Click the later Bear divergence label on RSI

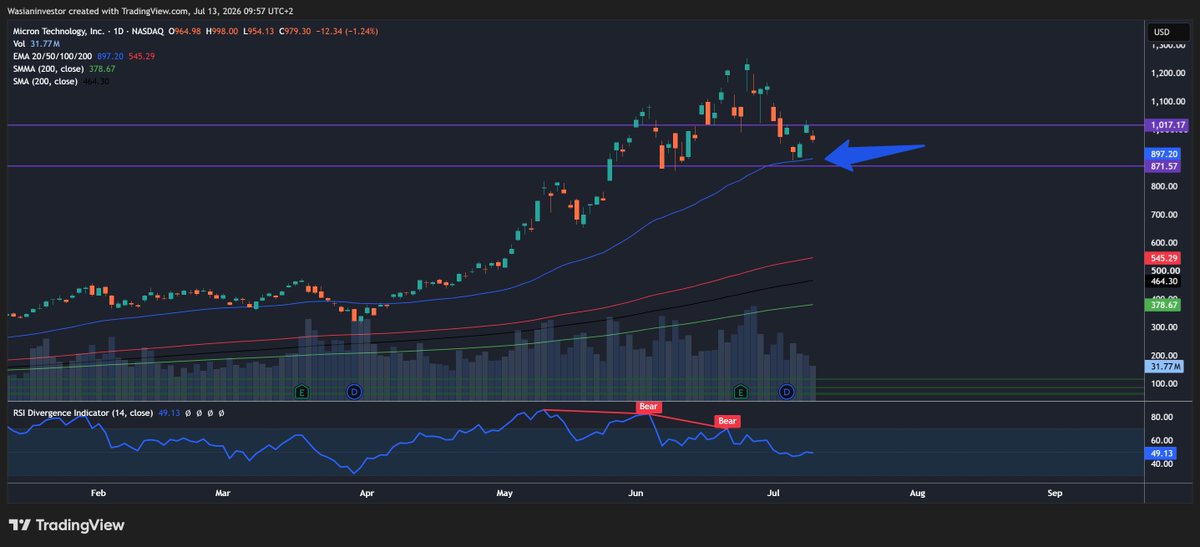(x=727, y=421)
